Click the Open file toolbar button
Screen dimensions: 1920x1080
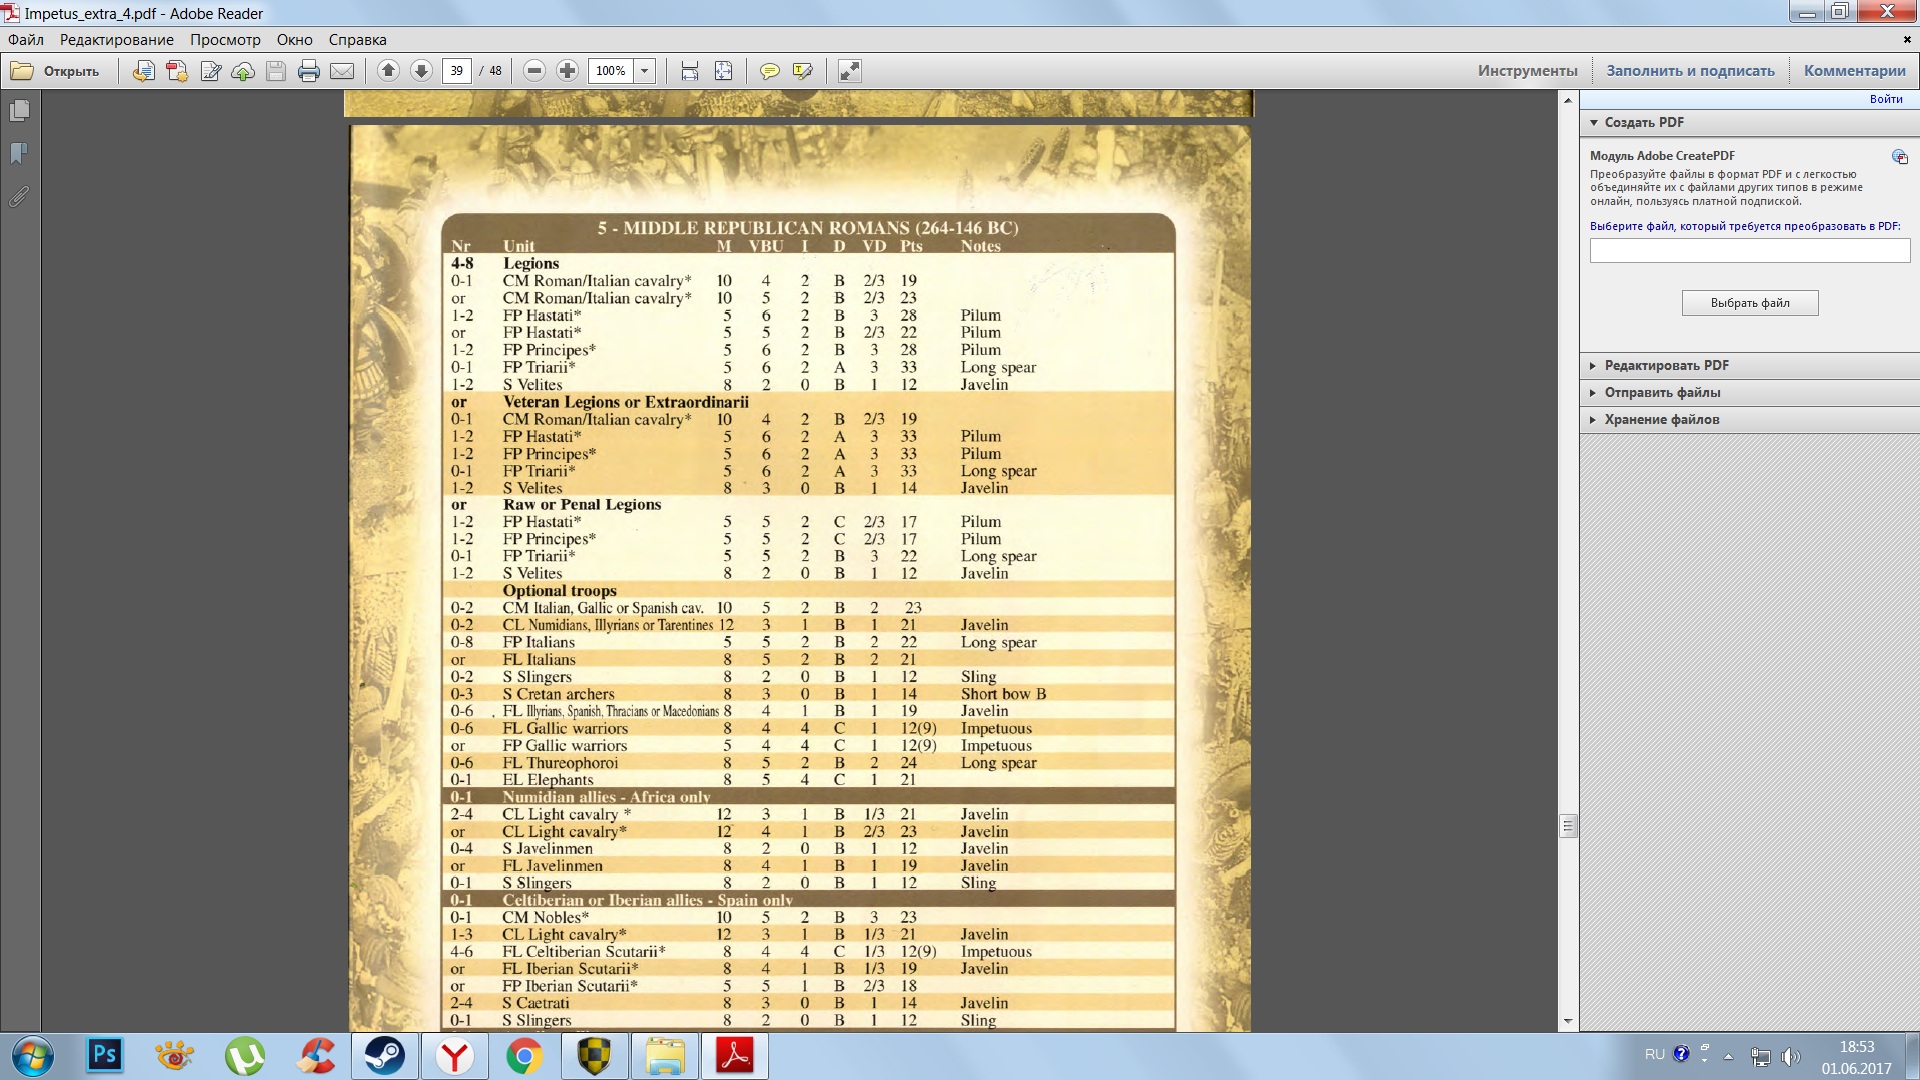(x=56, y=71)
